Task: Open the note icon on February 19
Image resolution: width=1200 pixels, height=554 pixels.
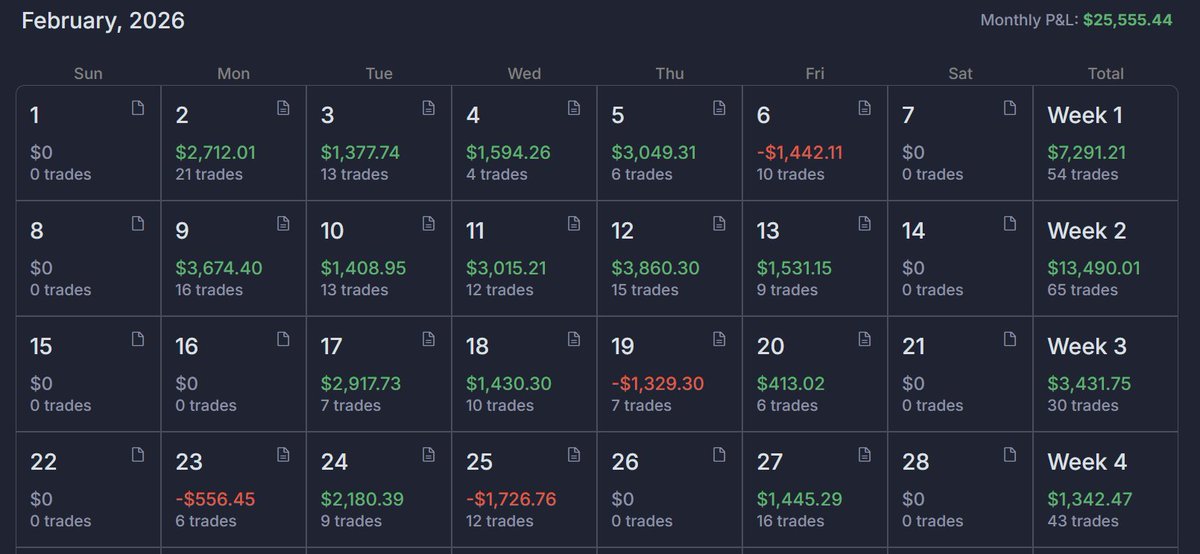Action: coord(720,339)
